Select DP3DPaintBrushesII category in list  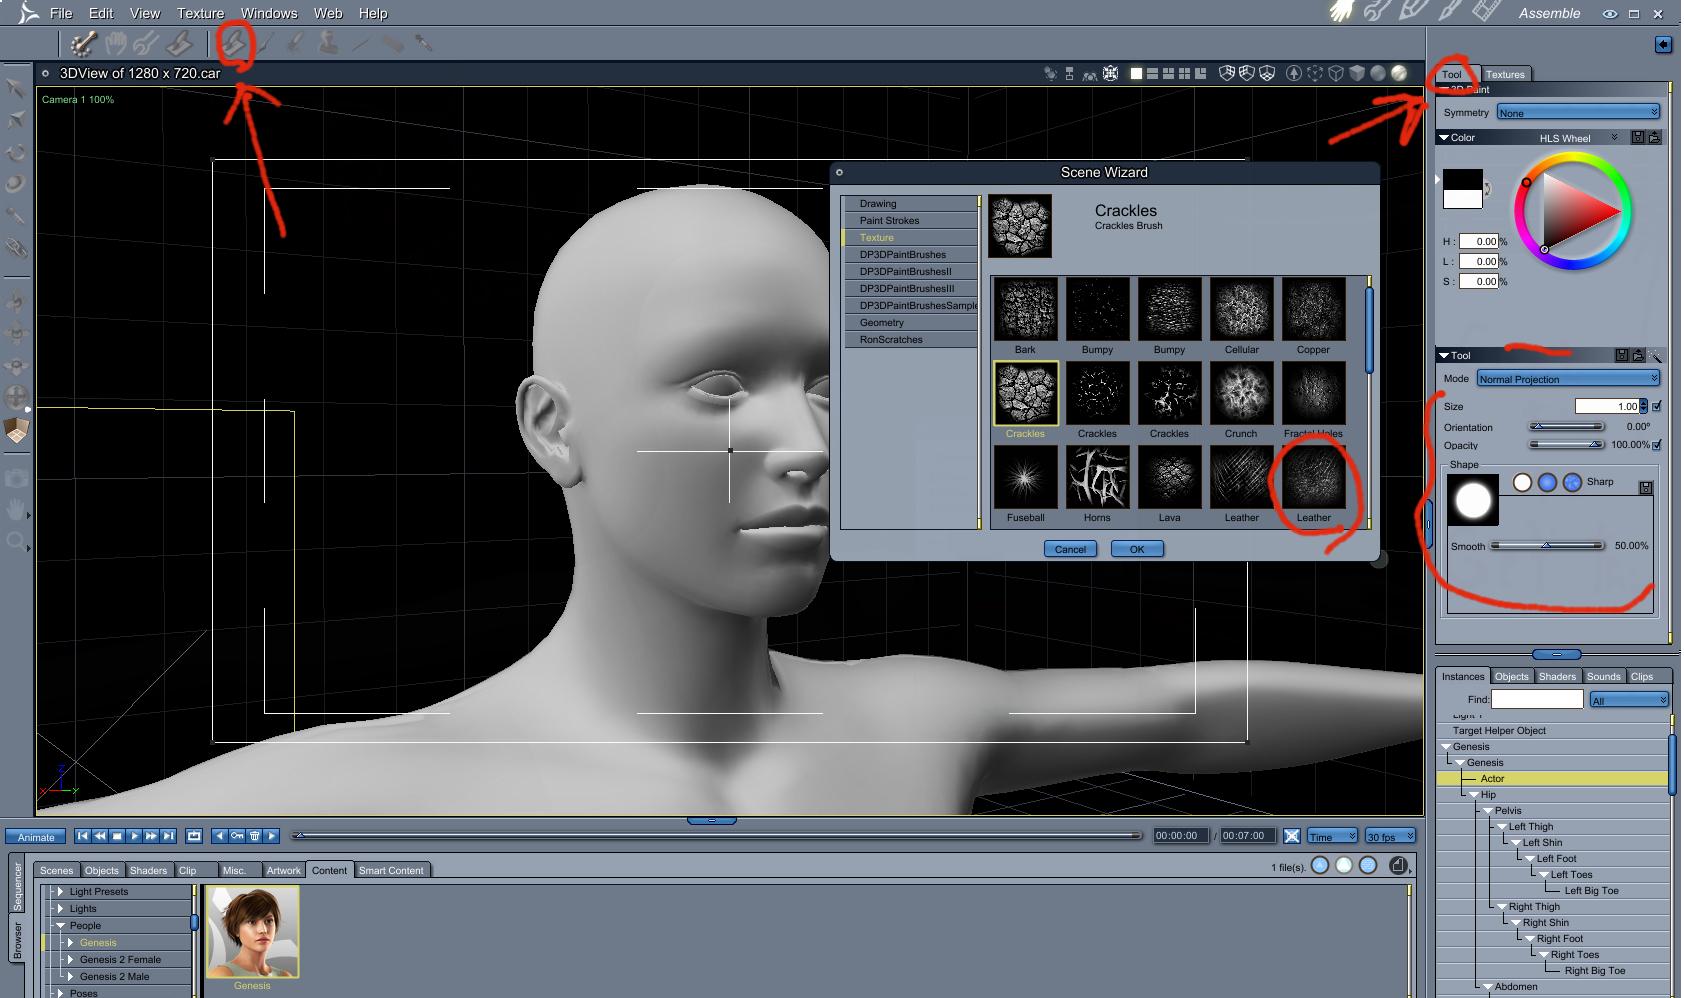coord(910,272)
